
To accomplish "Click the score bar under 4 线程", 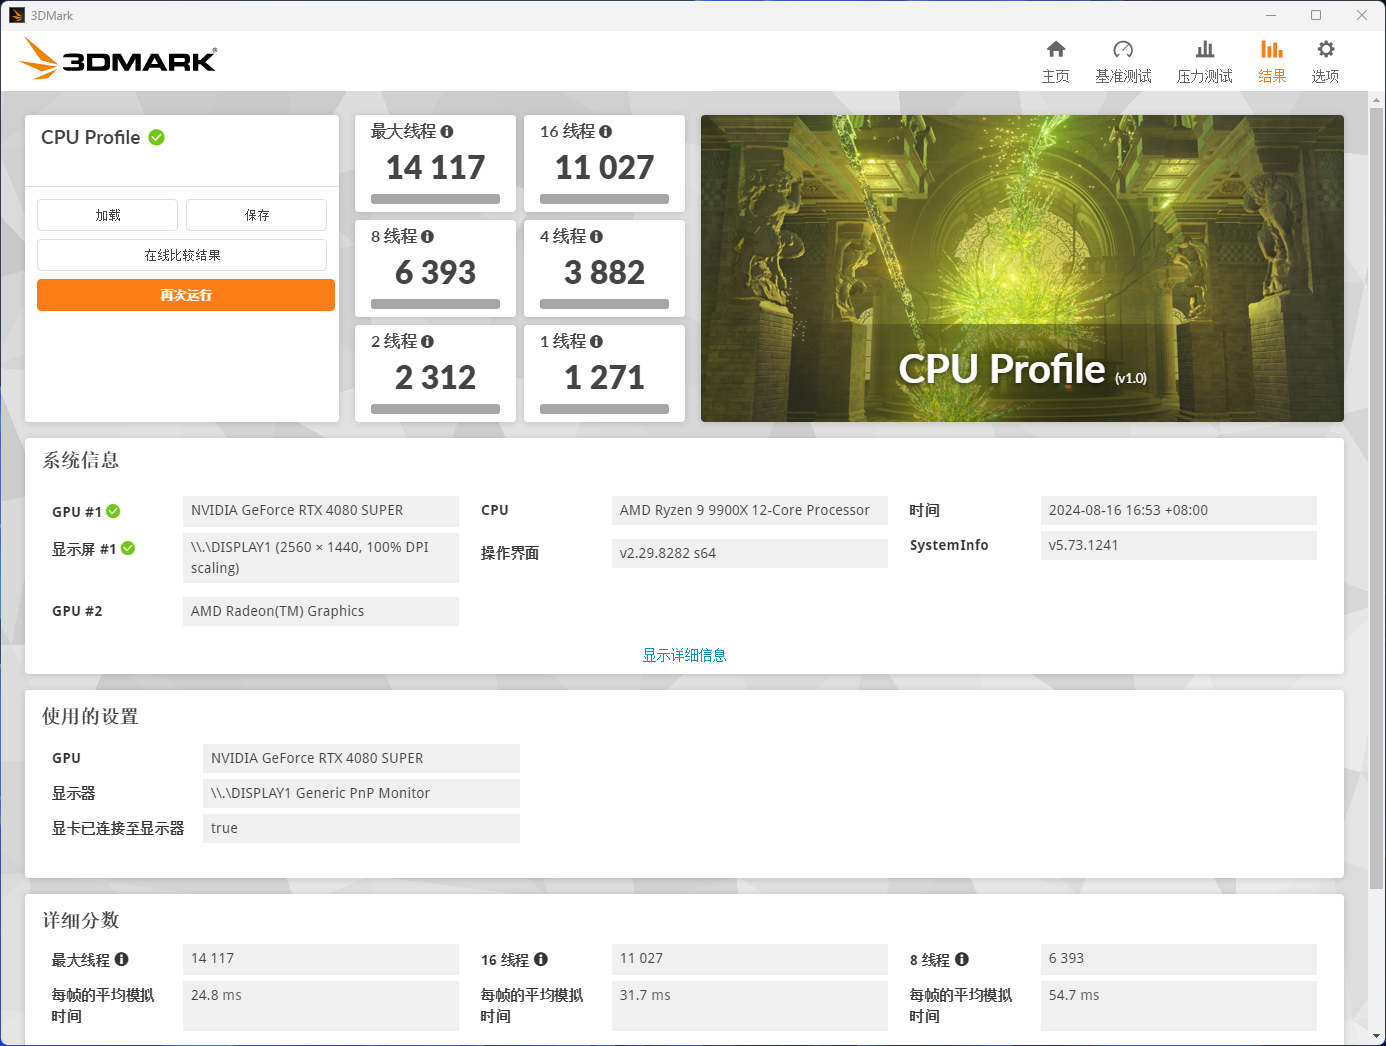I will 604,304.
